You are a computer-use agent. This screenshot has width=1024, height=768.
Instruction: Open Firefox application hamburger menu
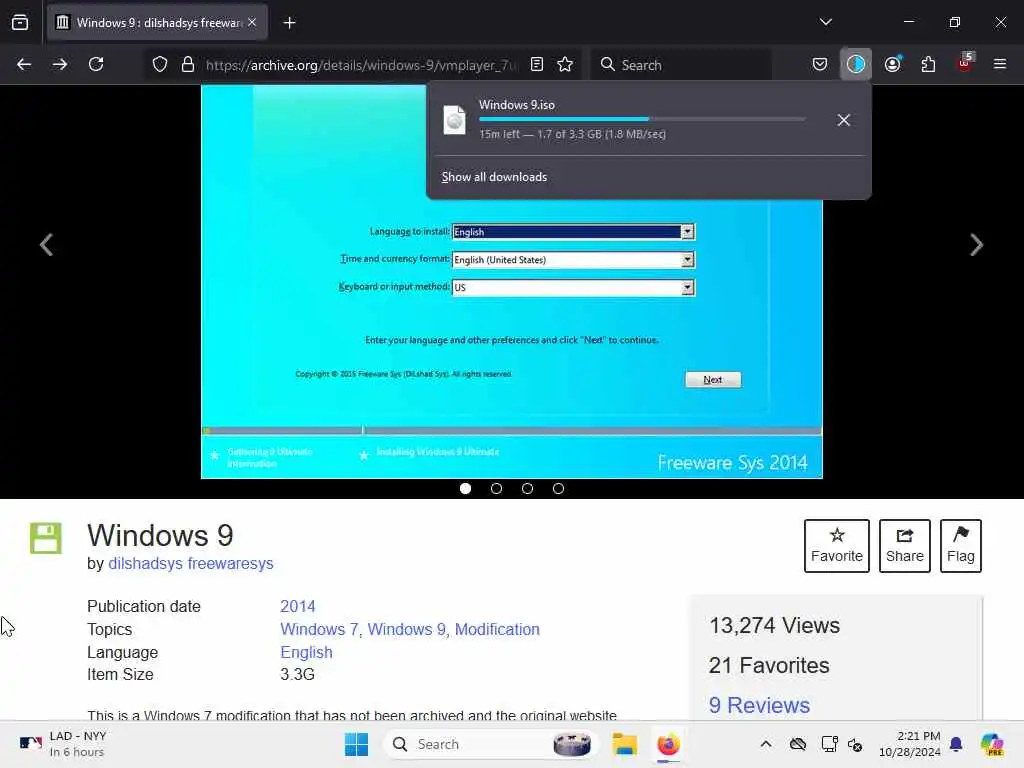pos(1000,64)
